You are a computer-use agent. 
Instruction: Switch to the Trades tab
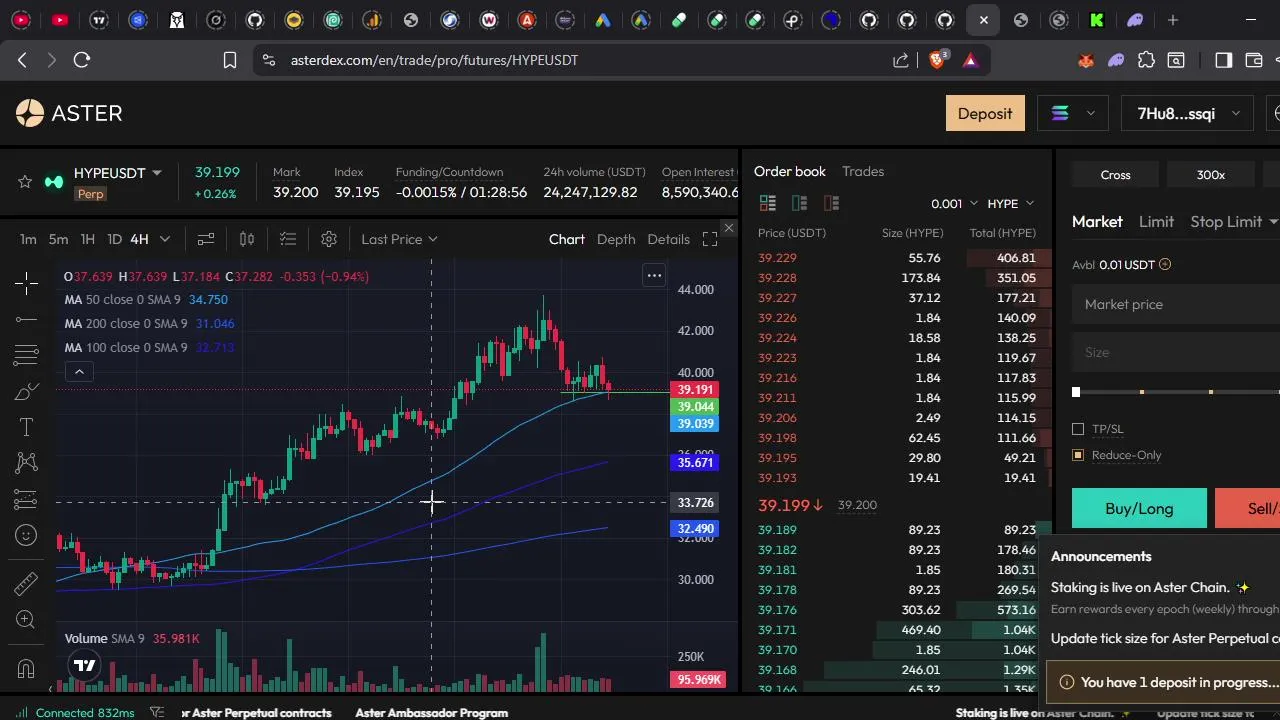863,171
